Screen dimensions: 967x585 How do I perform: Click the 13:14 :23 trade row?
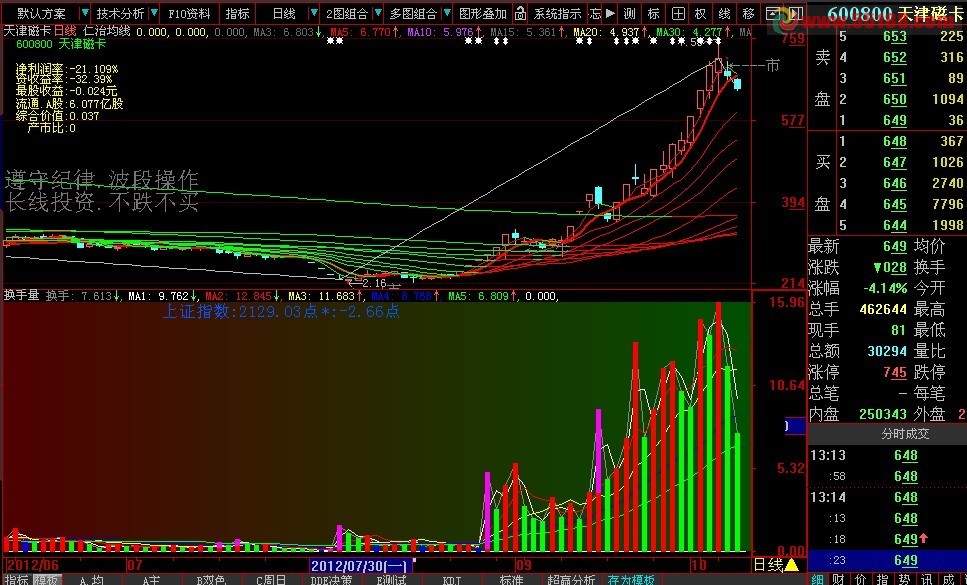pyautogui.click(x=887, y=560)
